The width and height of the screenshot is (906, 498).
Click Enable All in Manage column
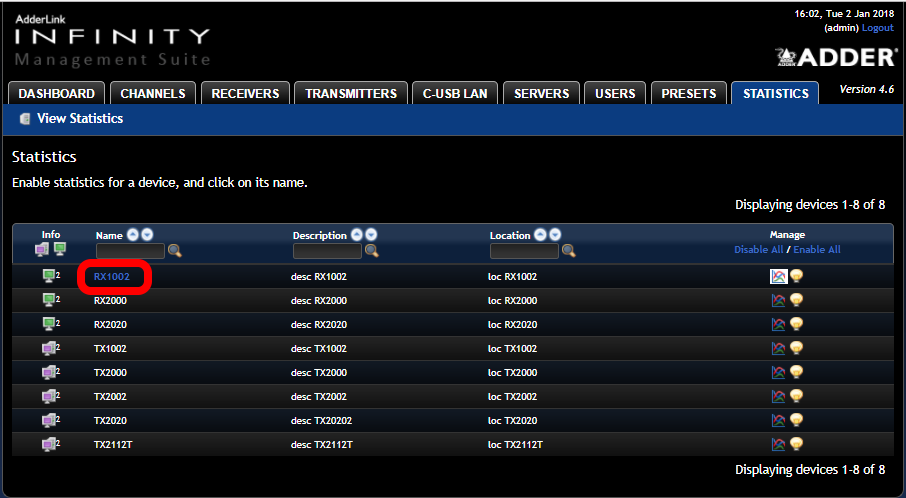pyautogui.click(x=817, y=250)
